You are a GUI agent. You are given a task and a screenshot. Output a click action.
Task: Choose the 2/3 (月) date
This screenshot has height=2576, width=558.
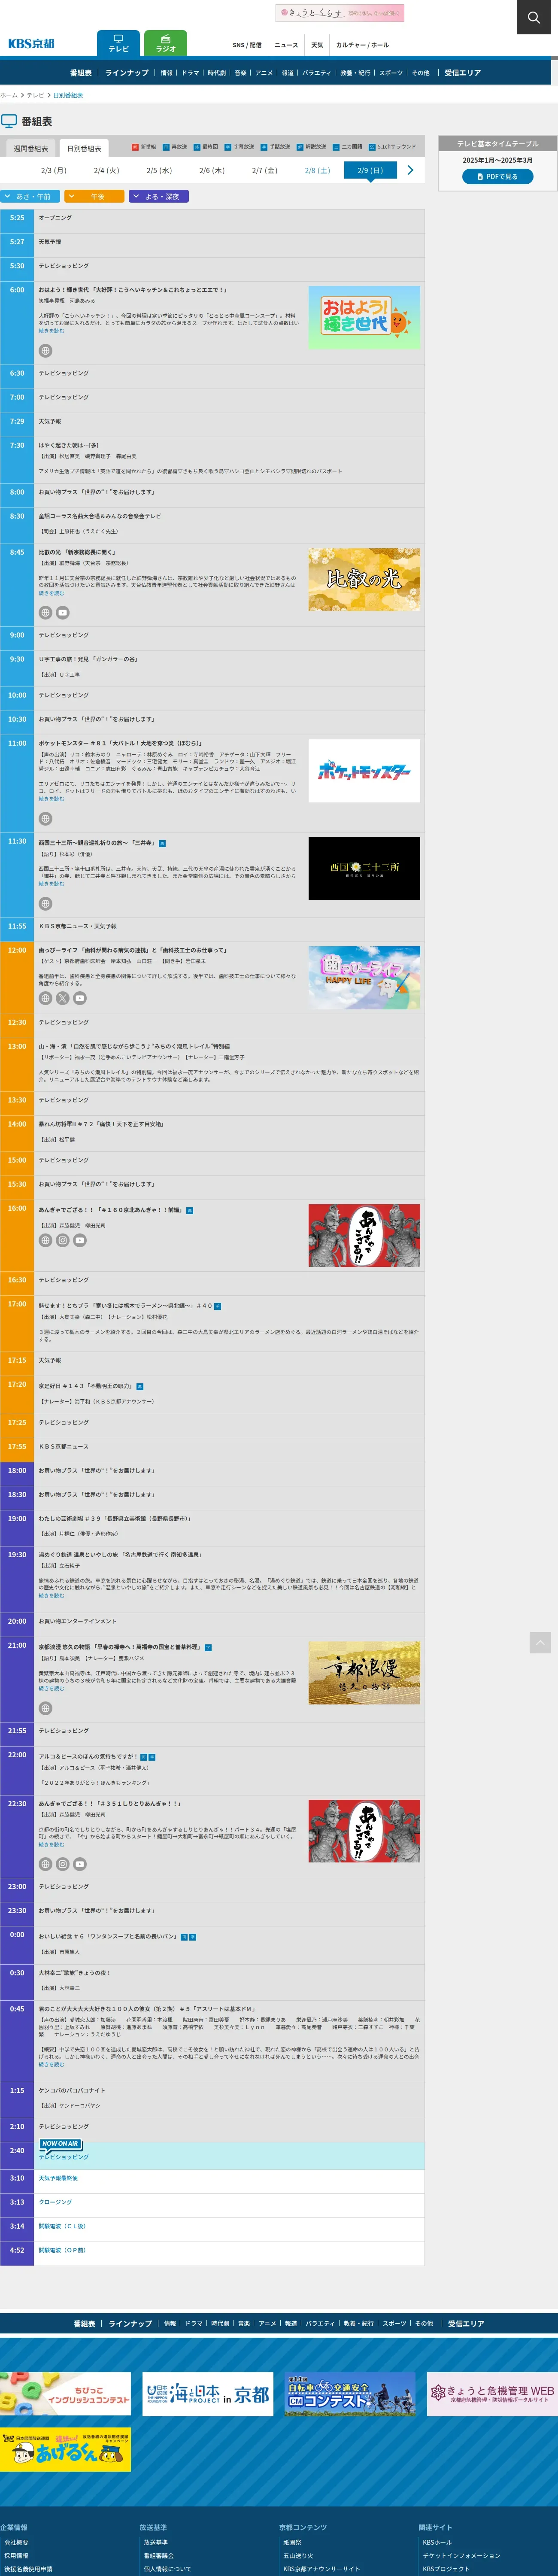click(54, 171)
